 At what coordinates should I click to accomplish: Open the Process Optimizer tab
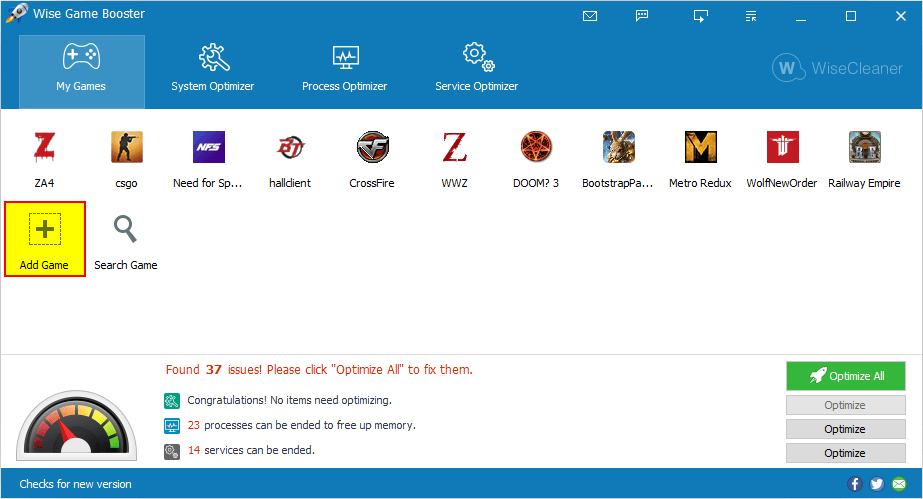pos(344,68)
